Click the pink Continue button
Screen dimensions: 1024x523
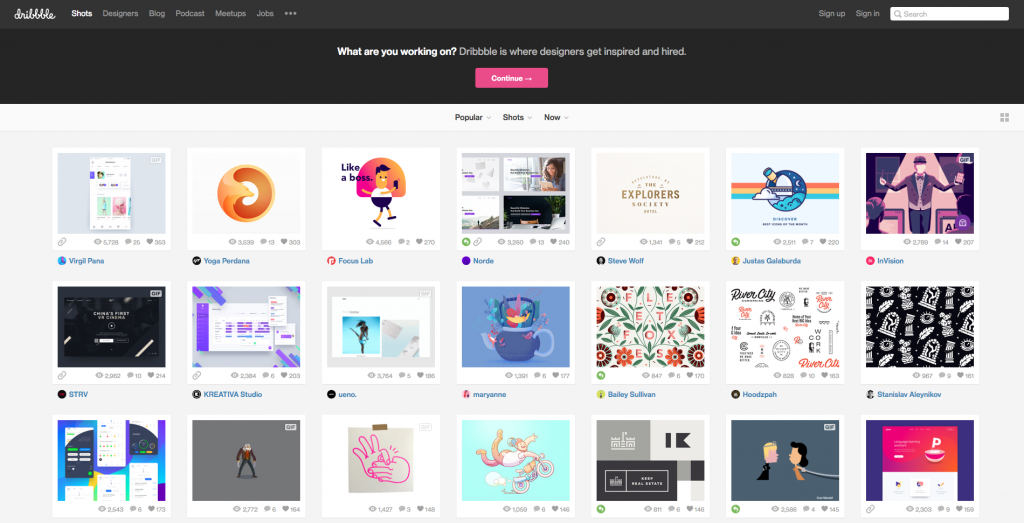[511, 78]
